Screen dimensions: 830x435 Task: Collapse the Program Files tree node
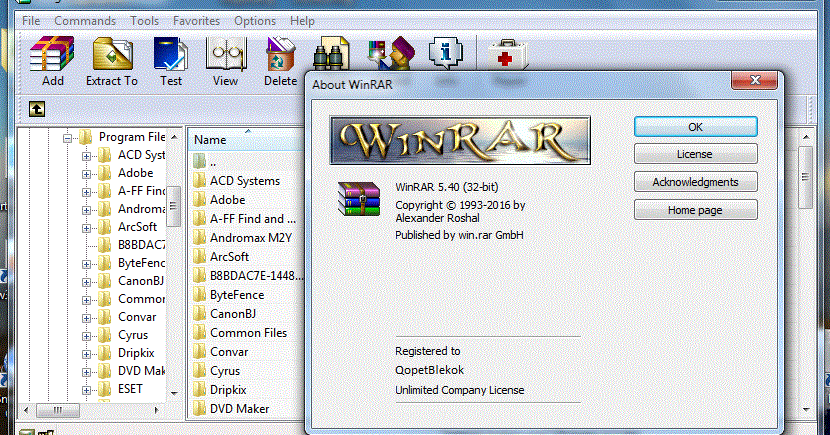tap(67, 139)
